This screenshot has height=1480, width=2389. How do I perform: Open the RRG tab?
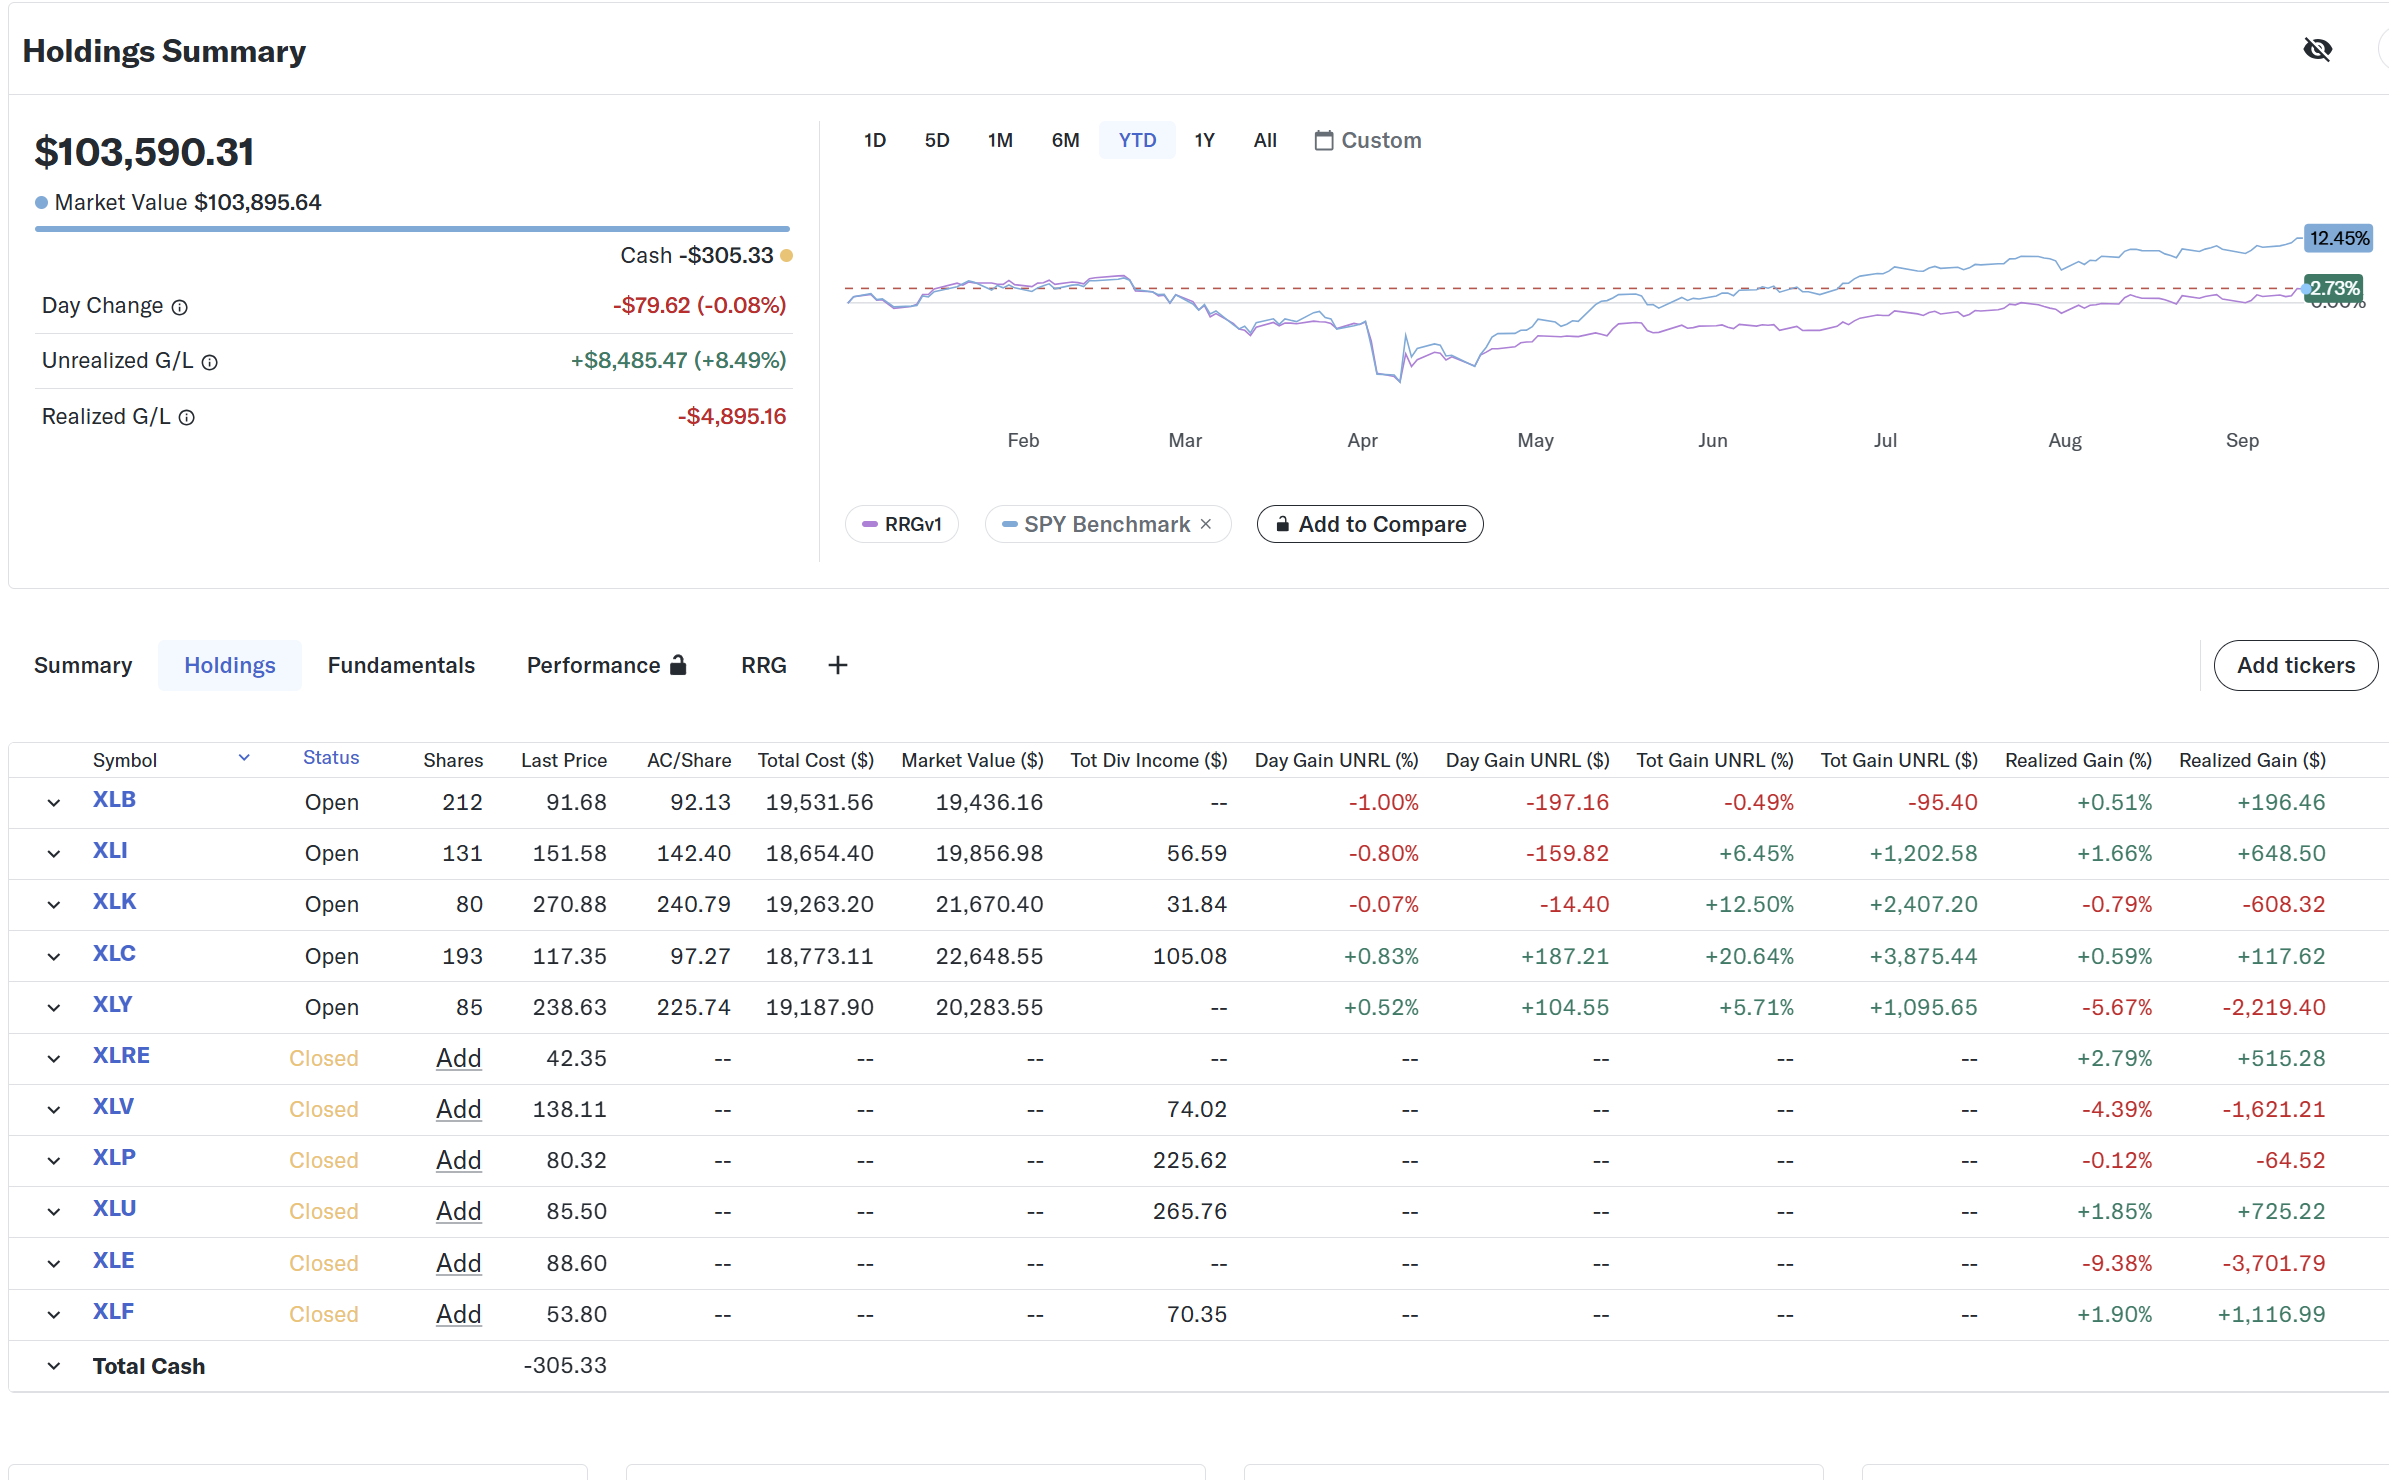[x=763, y=665]
